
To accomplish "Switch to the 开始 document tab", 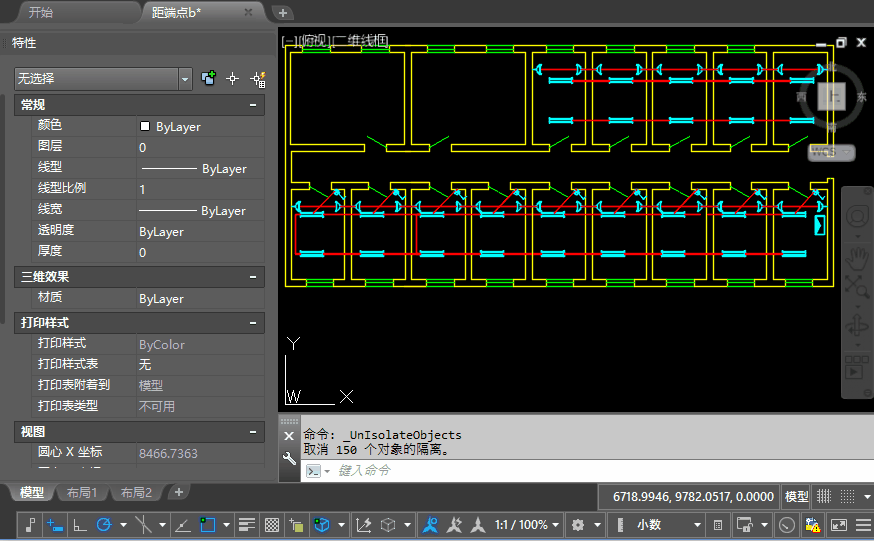I will (40, 13).
